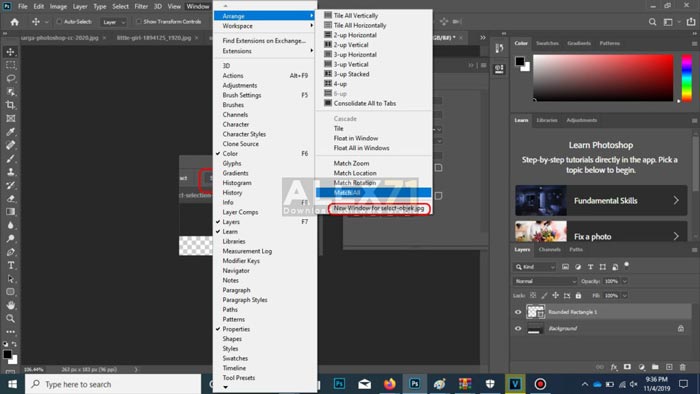This screenshot has height=394, width=700.
Task: Select the Rectangular Marquee tool
Action: point(10,65)
